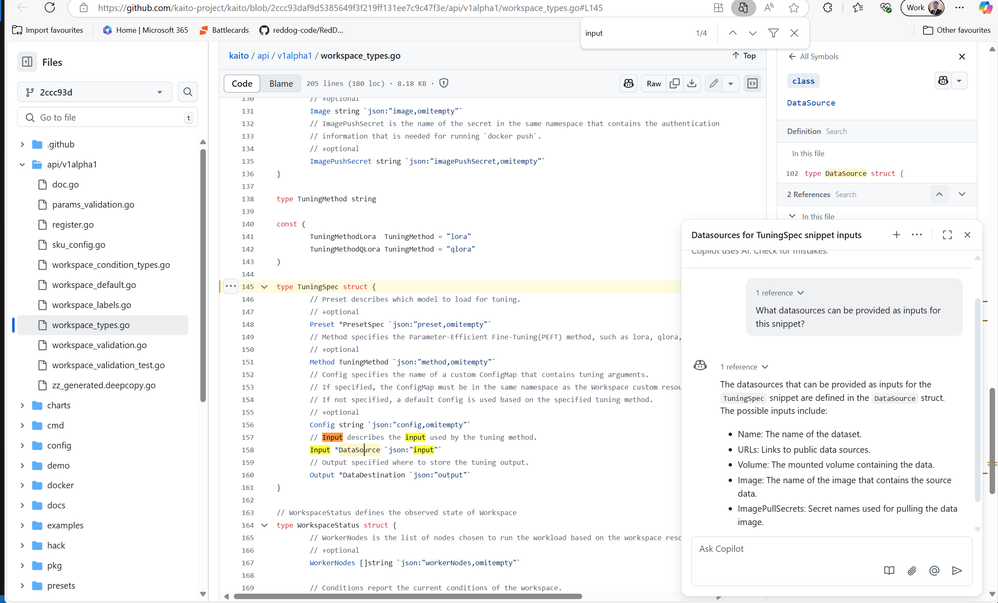Viewport: 998px width, 603px height.
Task: Attach a file to Copilot message
Action: (912, 571)
